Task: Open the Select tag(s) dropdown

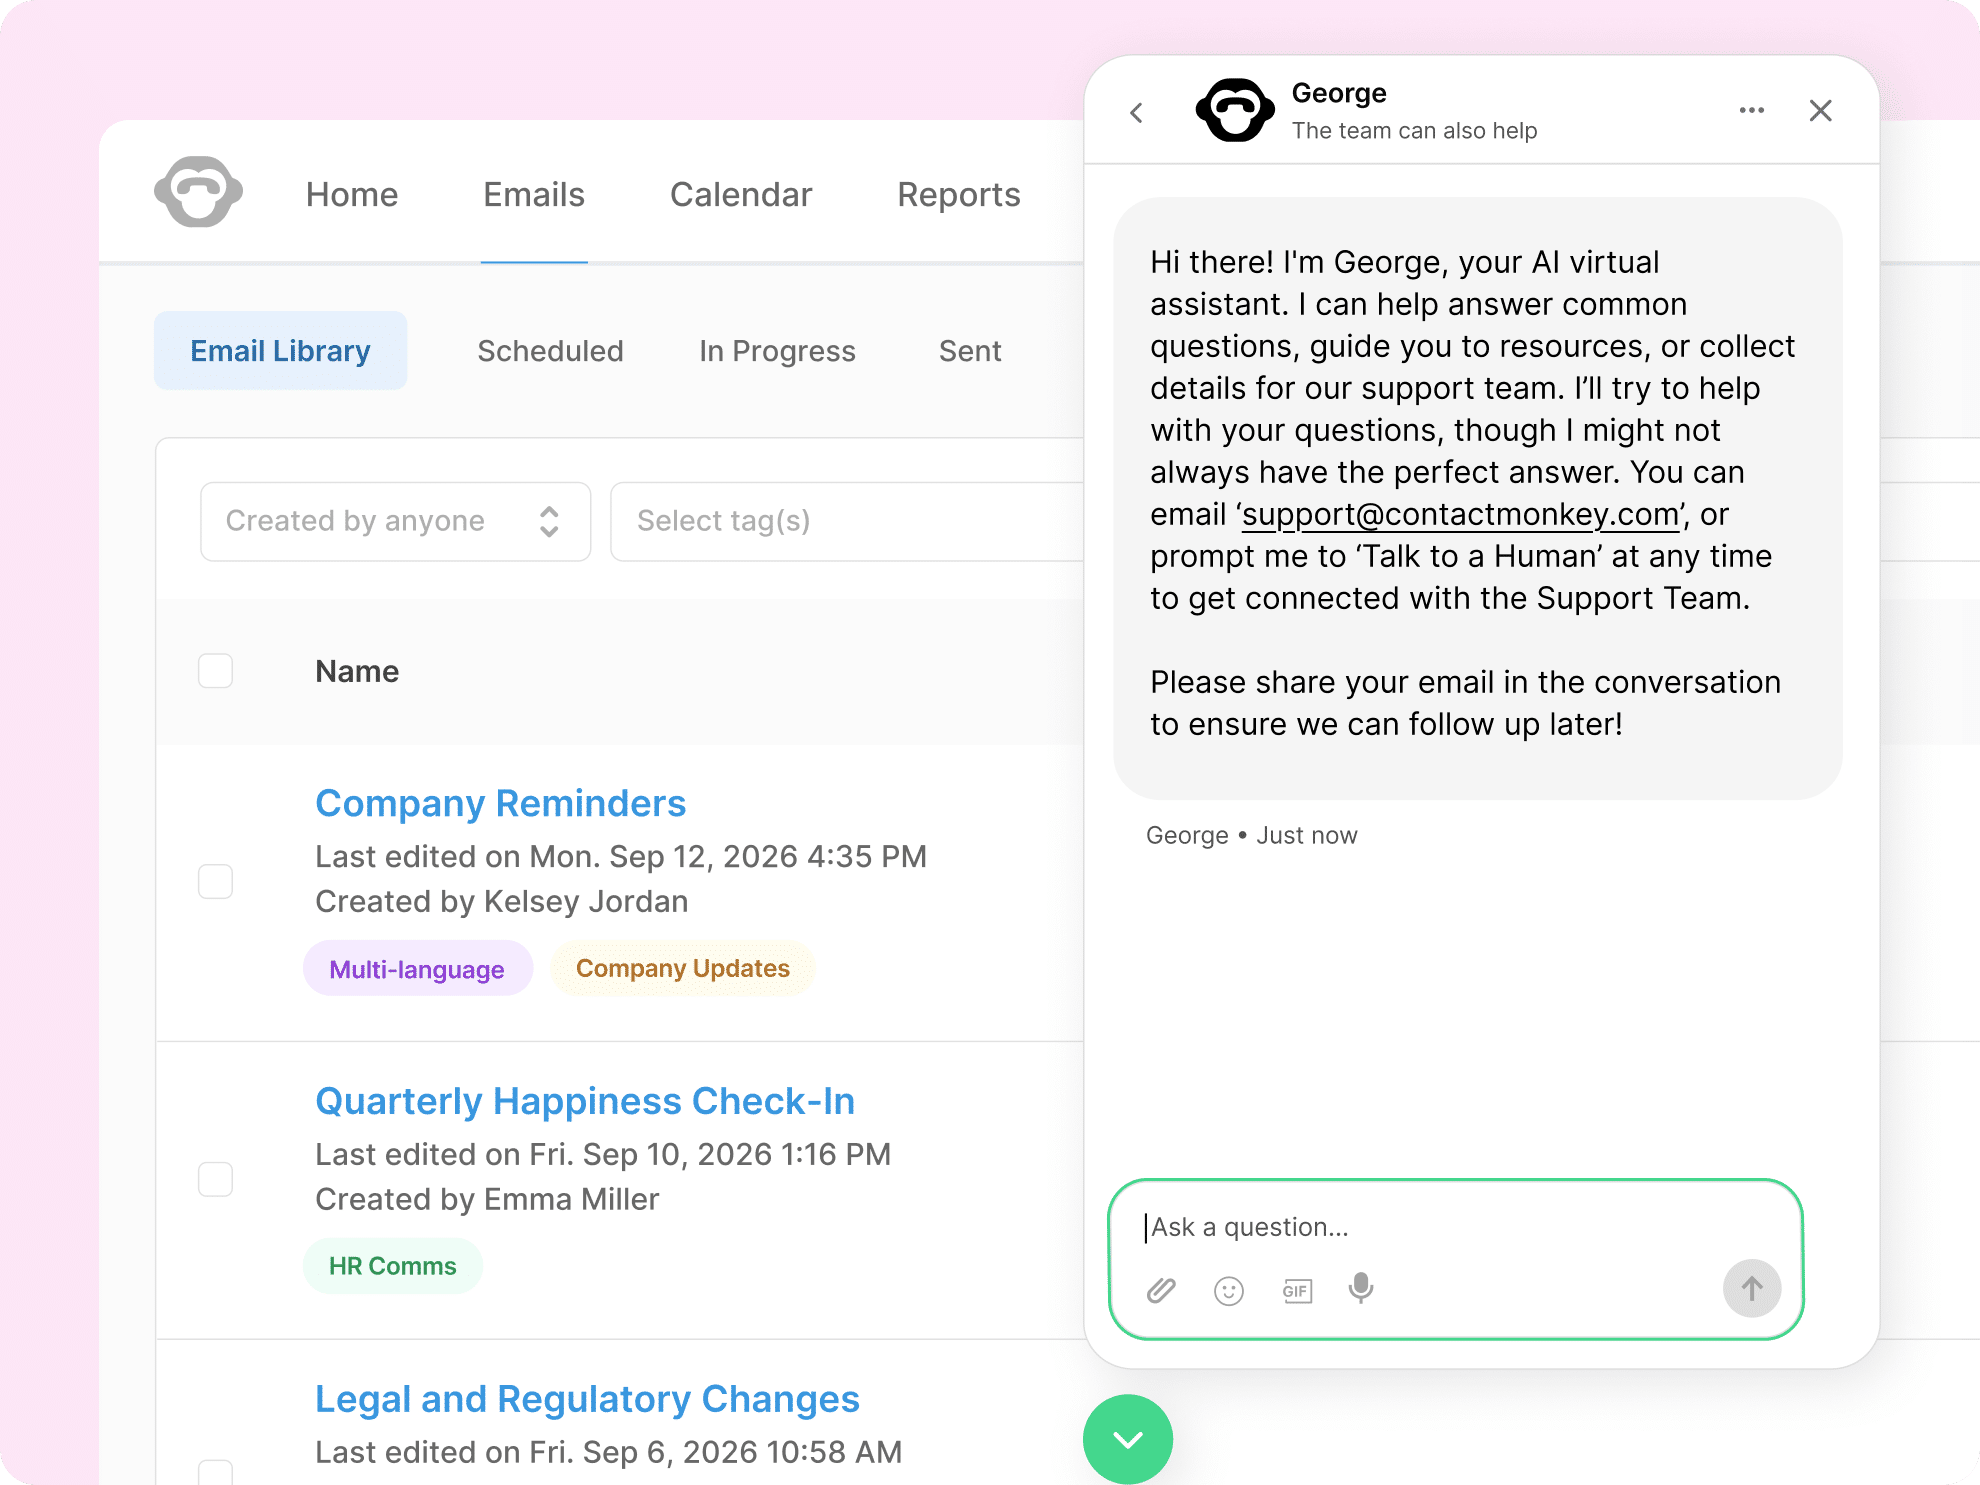Action: point(845,521)
